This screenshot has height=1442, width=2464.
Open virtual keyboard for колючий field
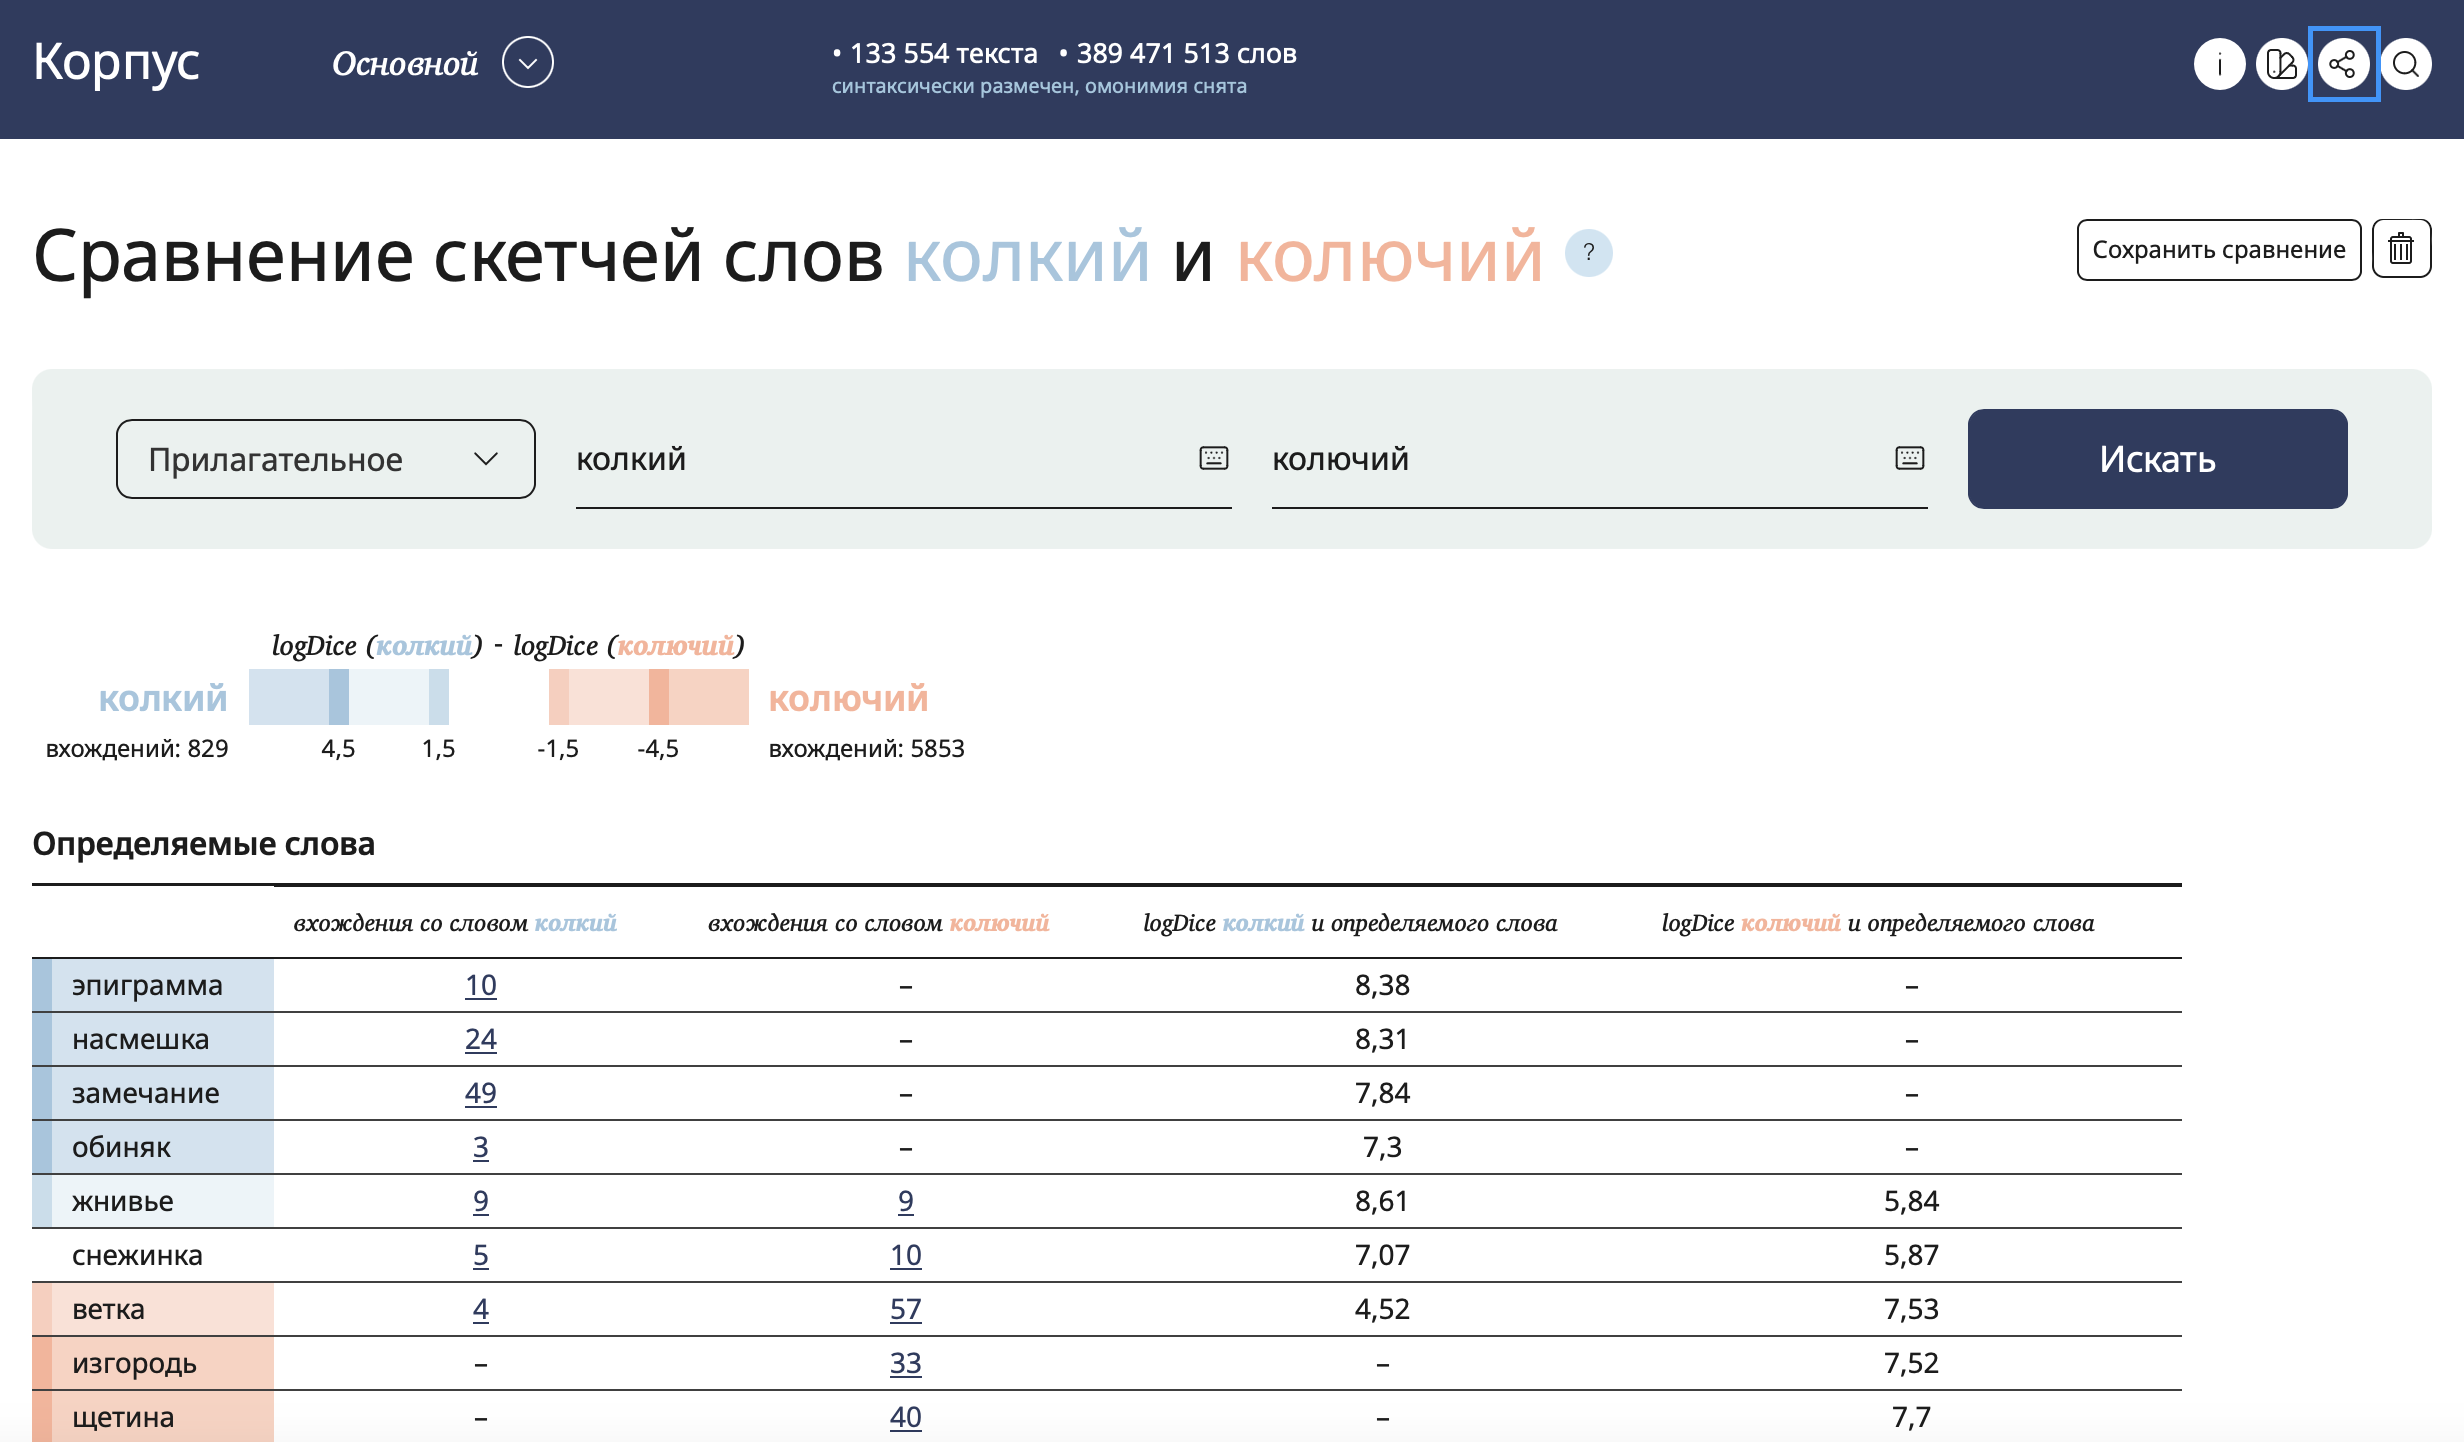(1909, 458)
